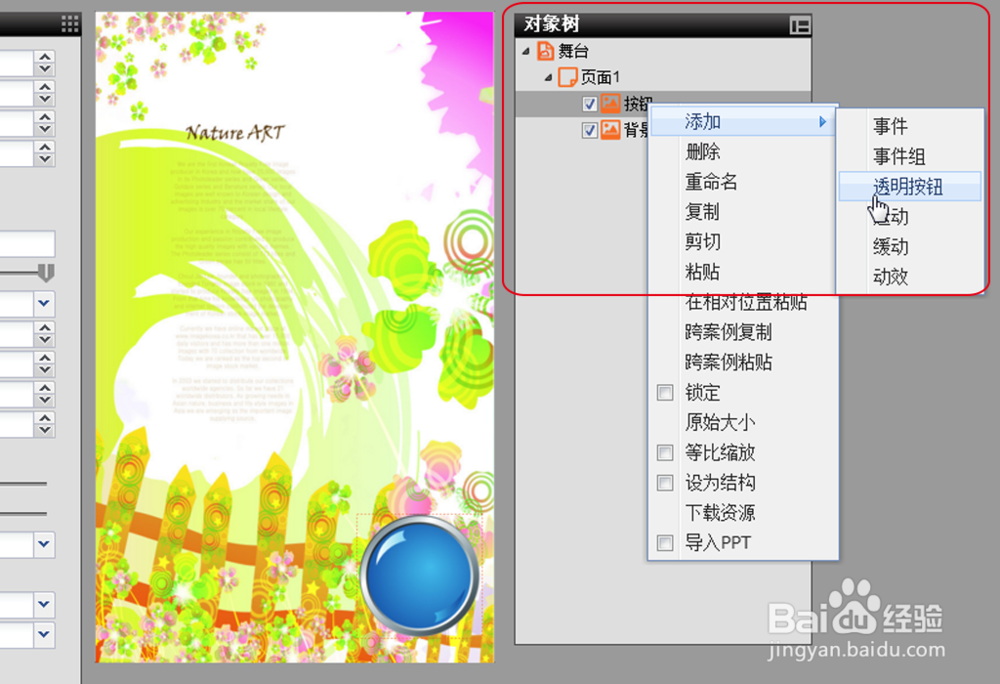Click the 舞台 label in object tree
The width and height of the screenshot is (1000, 684).
[573, 51]
